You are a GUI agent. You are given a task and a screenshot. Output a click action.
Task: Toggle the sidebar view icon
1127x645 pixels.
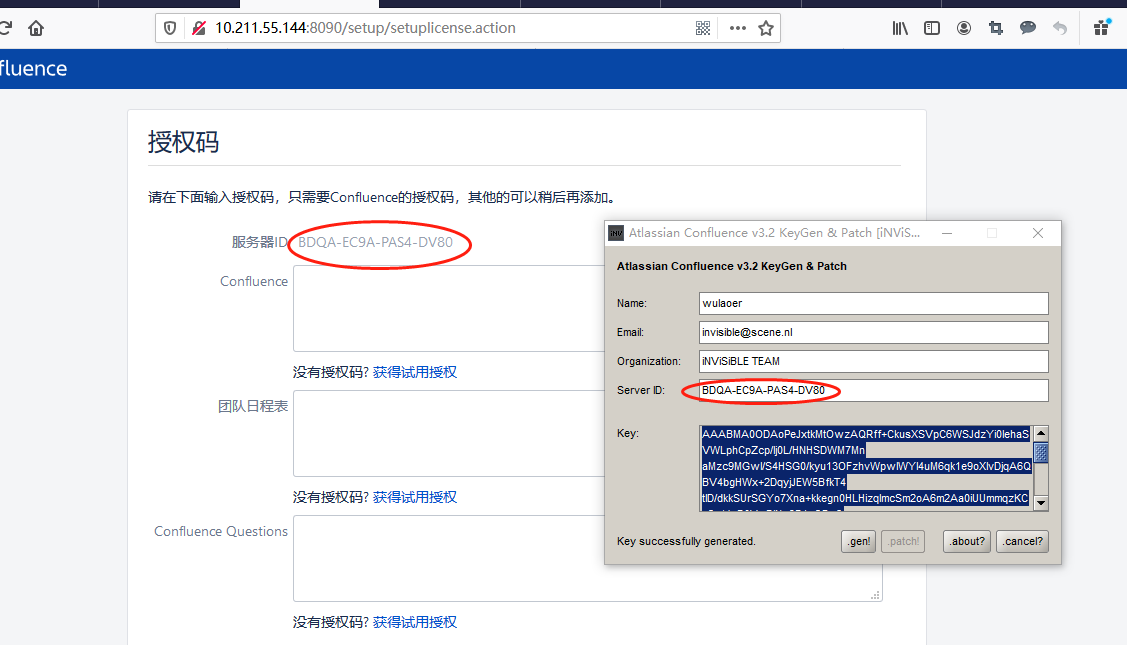932,28
